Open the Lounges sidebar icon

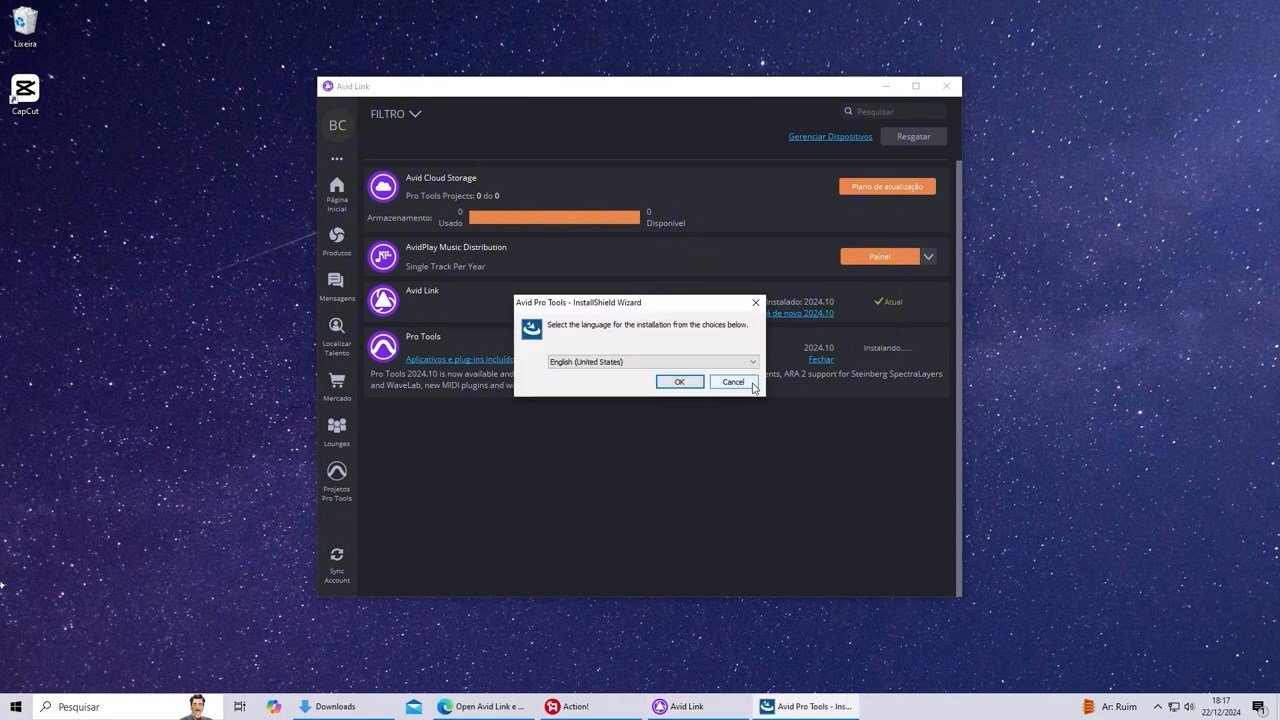pos(337,426)
